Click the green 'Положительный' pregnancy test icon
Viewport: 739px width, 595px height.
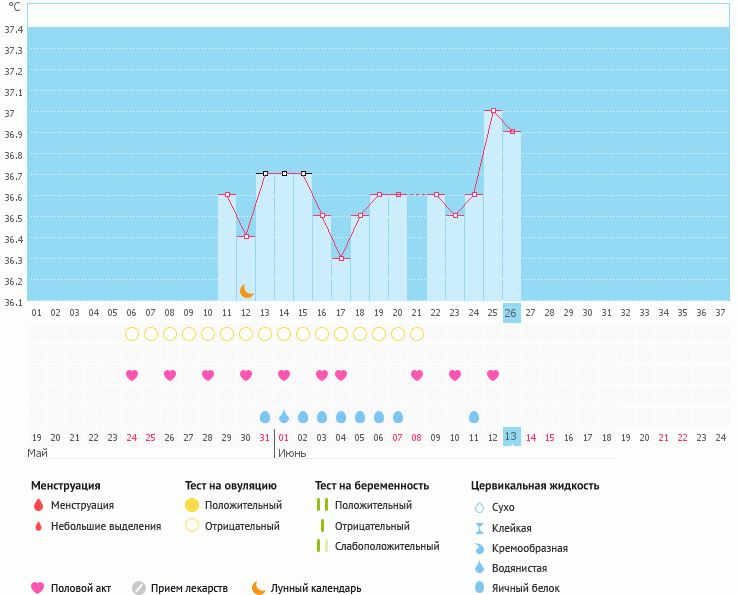click(x=322, y=506)
